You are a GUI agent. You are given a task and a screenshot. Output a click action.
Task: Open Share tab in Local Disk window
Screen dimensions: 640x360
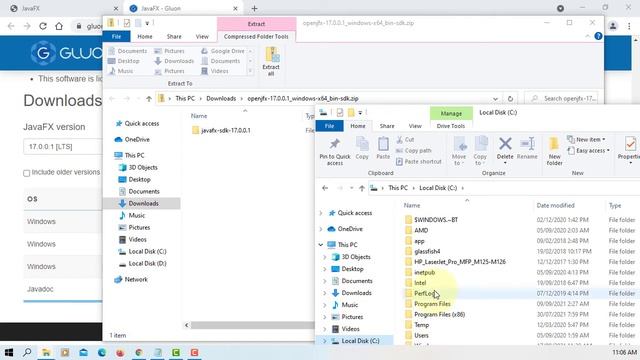(387, 126)
